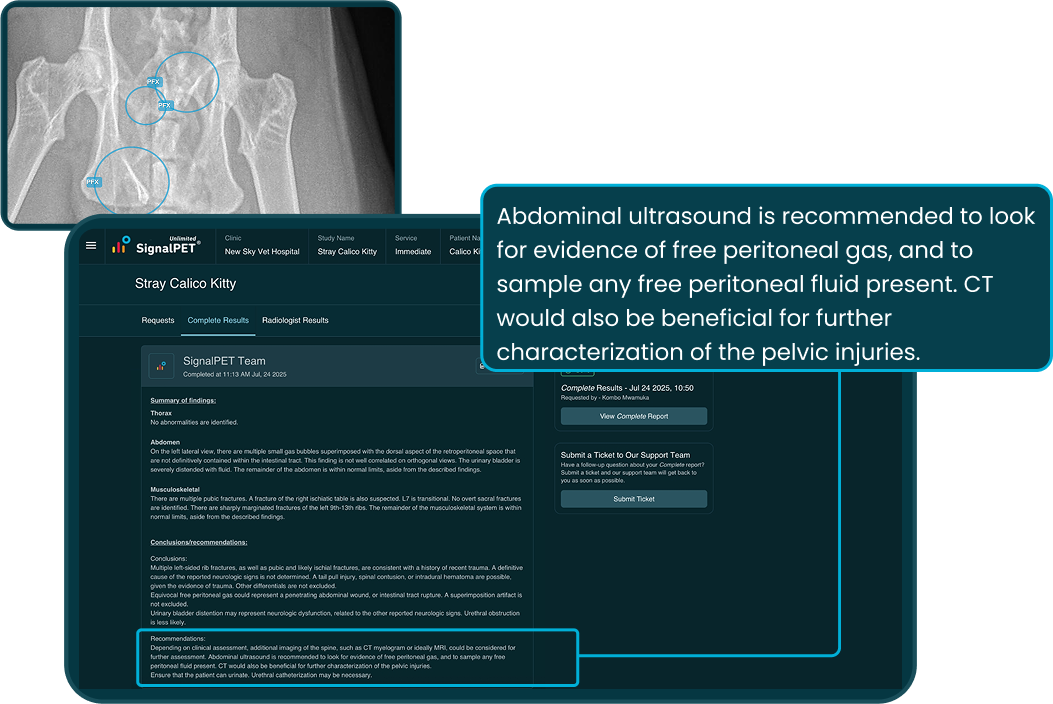Switch to the Requests tab
The image size is (1053, 704).
(158, 320)
